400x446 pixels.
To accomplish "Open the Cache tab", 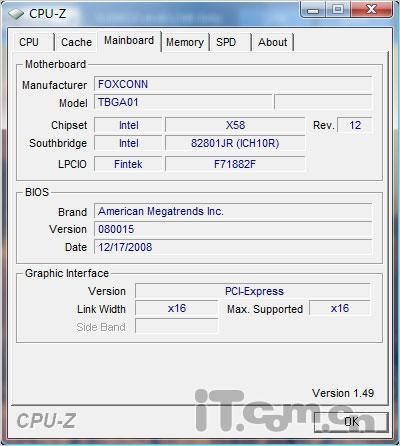I will coord(76,42).
